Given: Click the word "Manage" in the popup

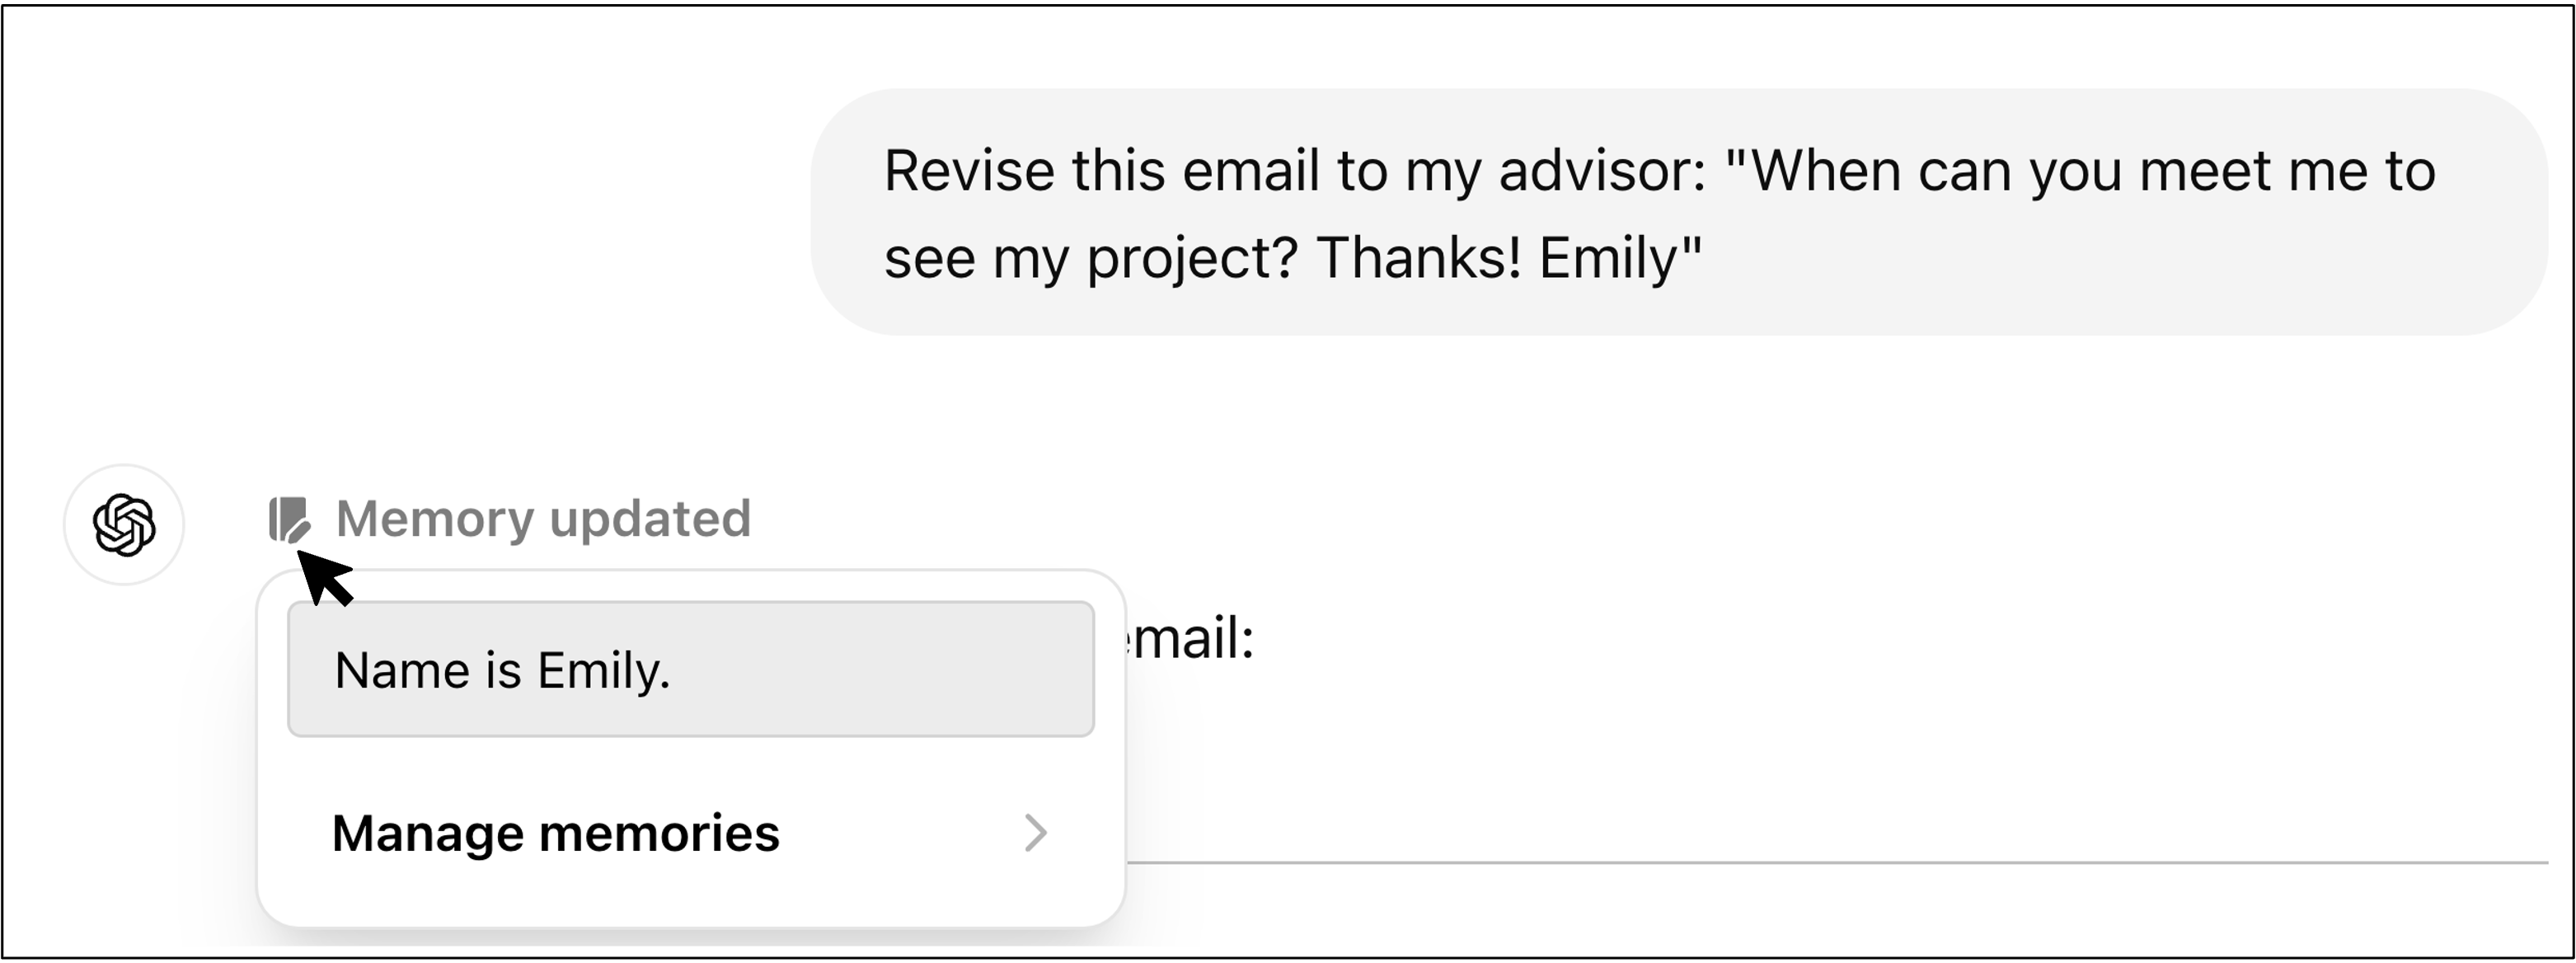Looking at the screenshot, I should tap(427, 833).
